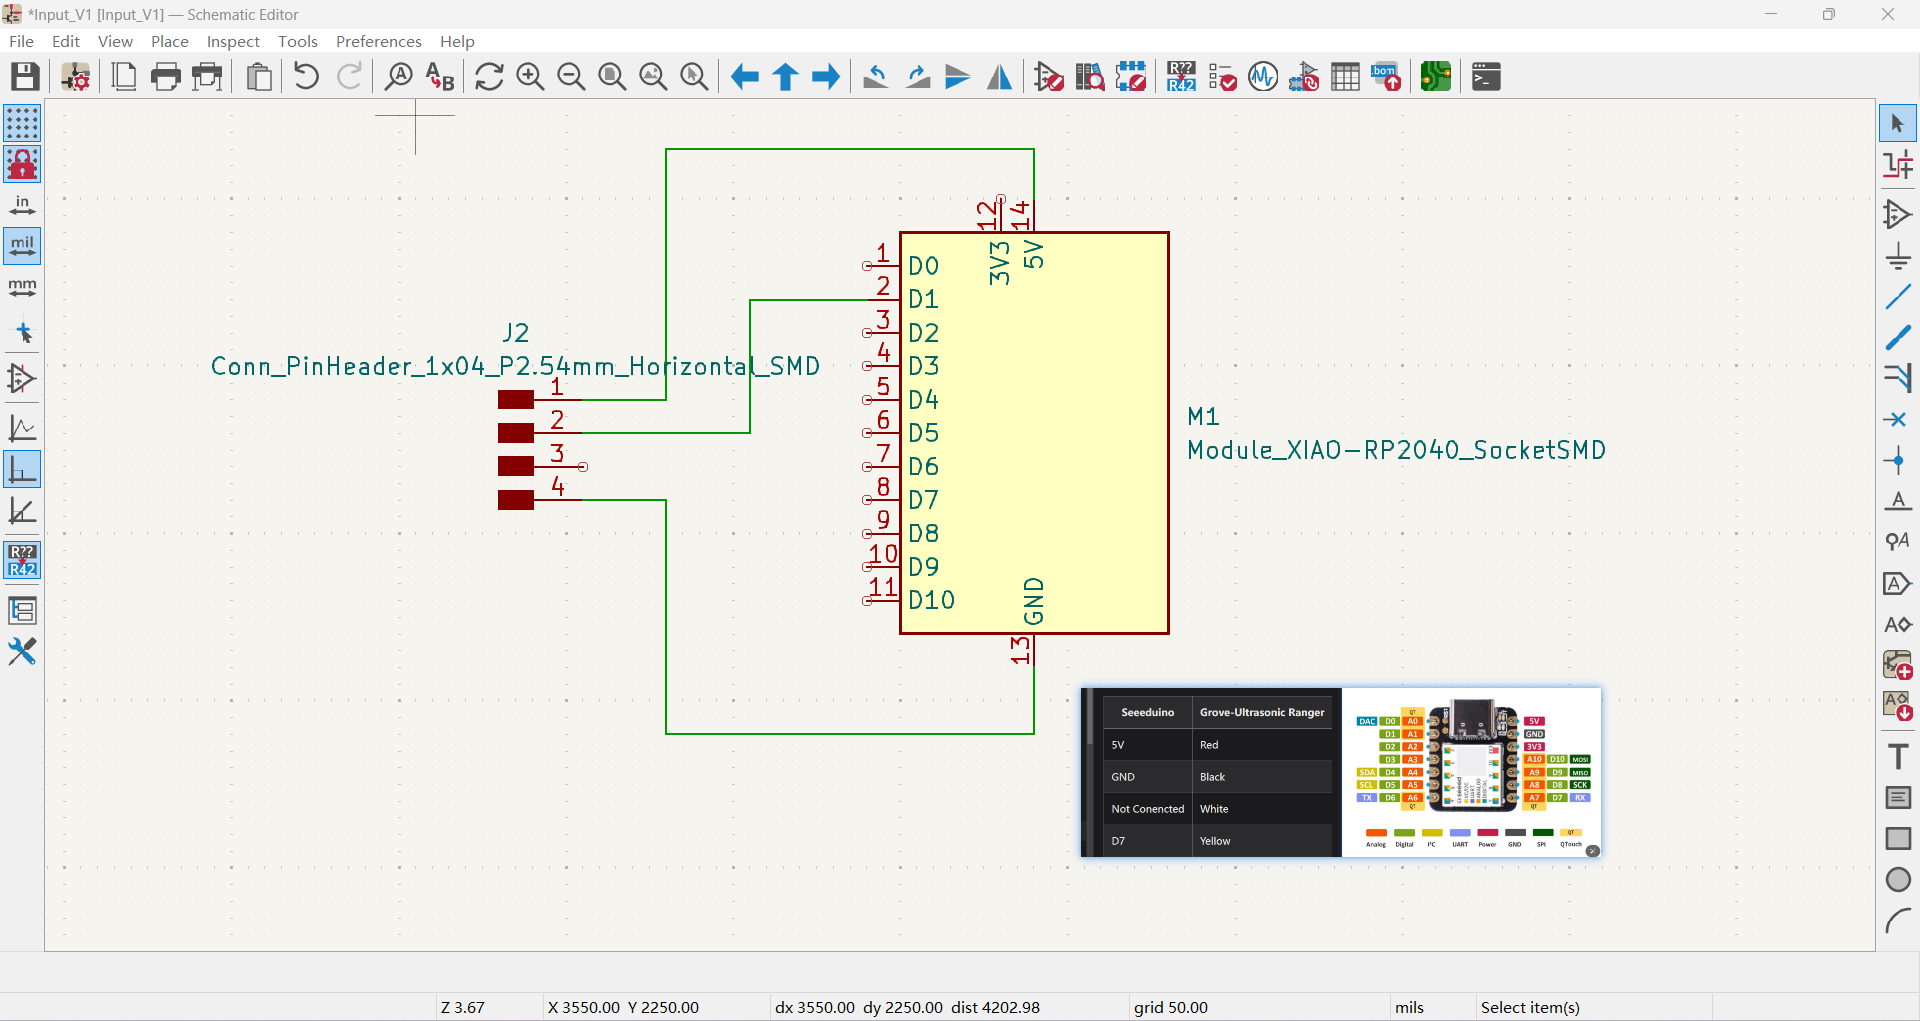Click the Seeeduino pinout reference image
The height and width of the screenshot is (1021, 1920).
(1341, 772)
